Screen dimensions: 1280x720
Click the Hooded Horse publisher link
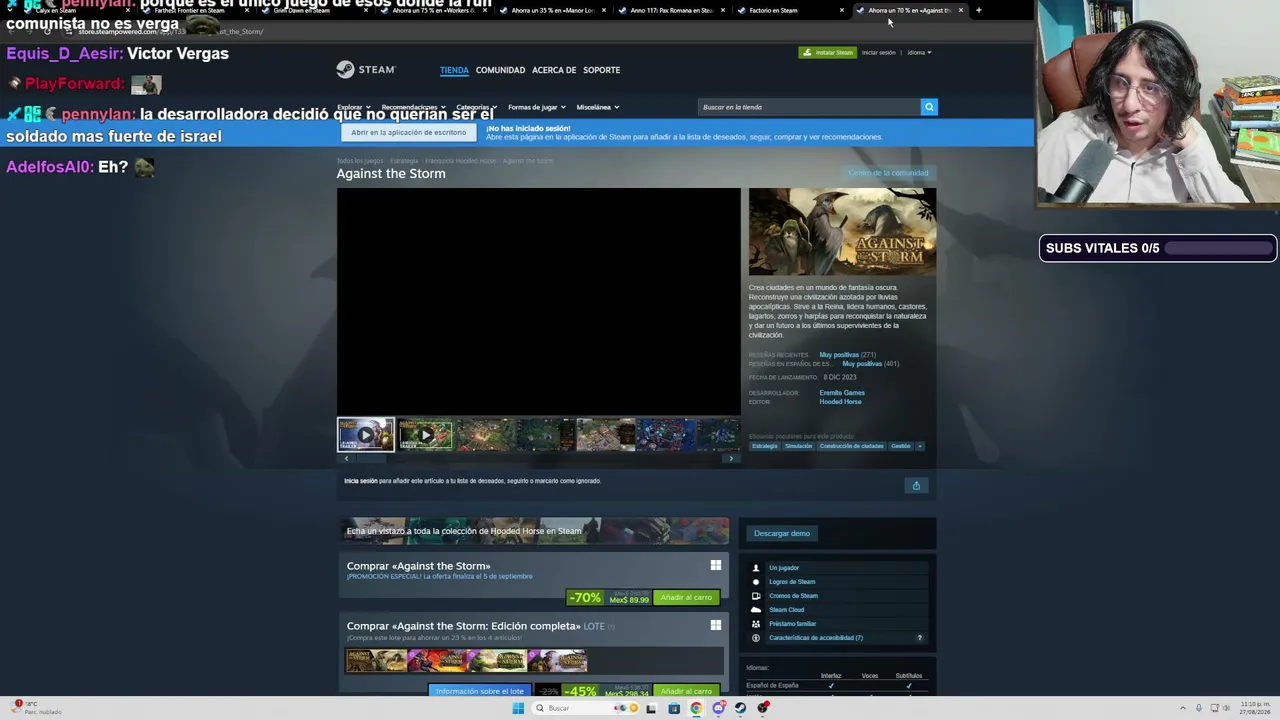pyautogui.click(x=840, y=402)
